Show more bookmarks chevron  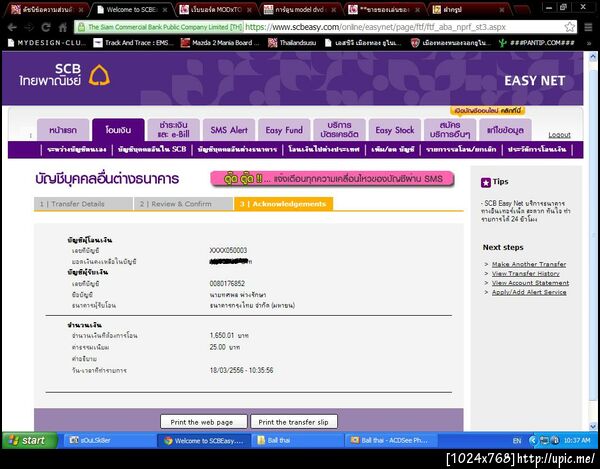[589, 43]
